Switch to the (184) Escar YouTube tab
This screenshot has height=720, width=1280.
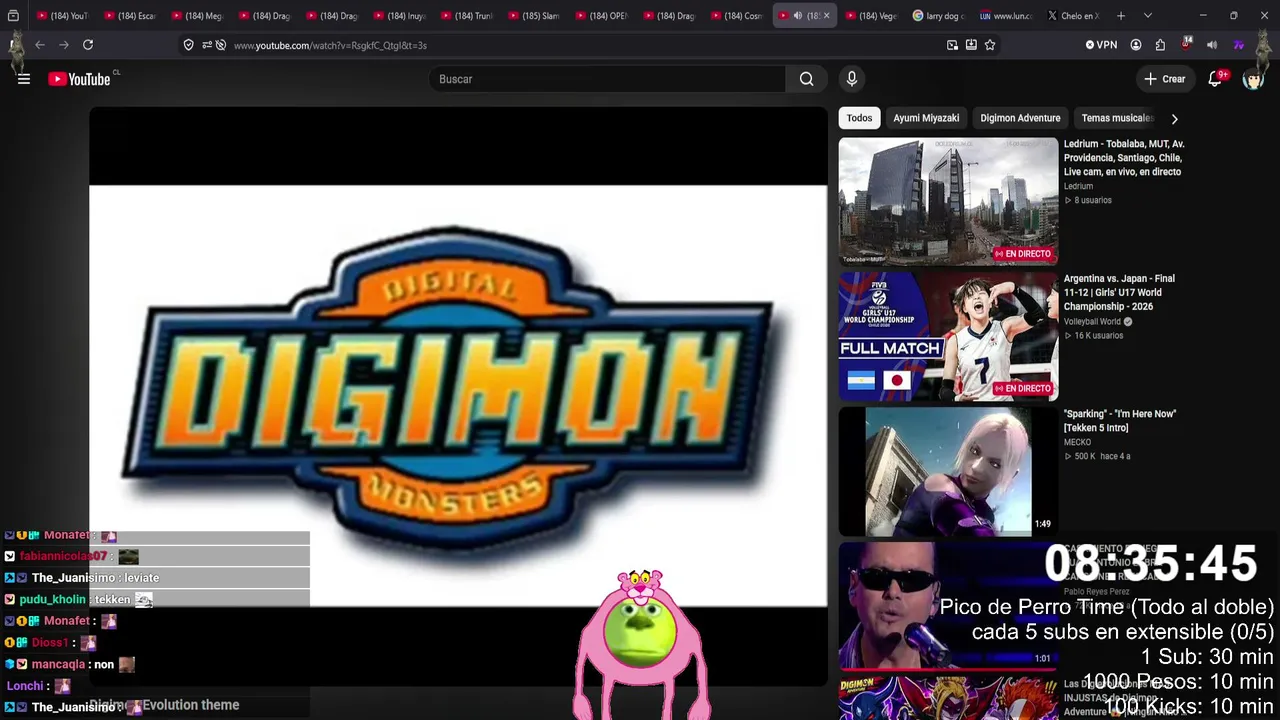click(x=129, y=16)
